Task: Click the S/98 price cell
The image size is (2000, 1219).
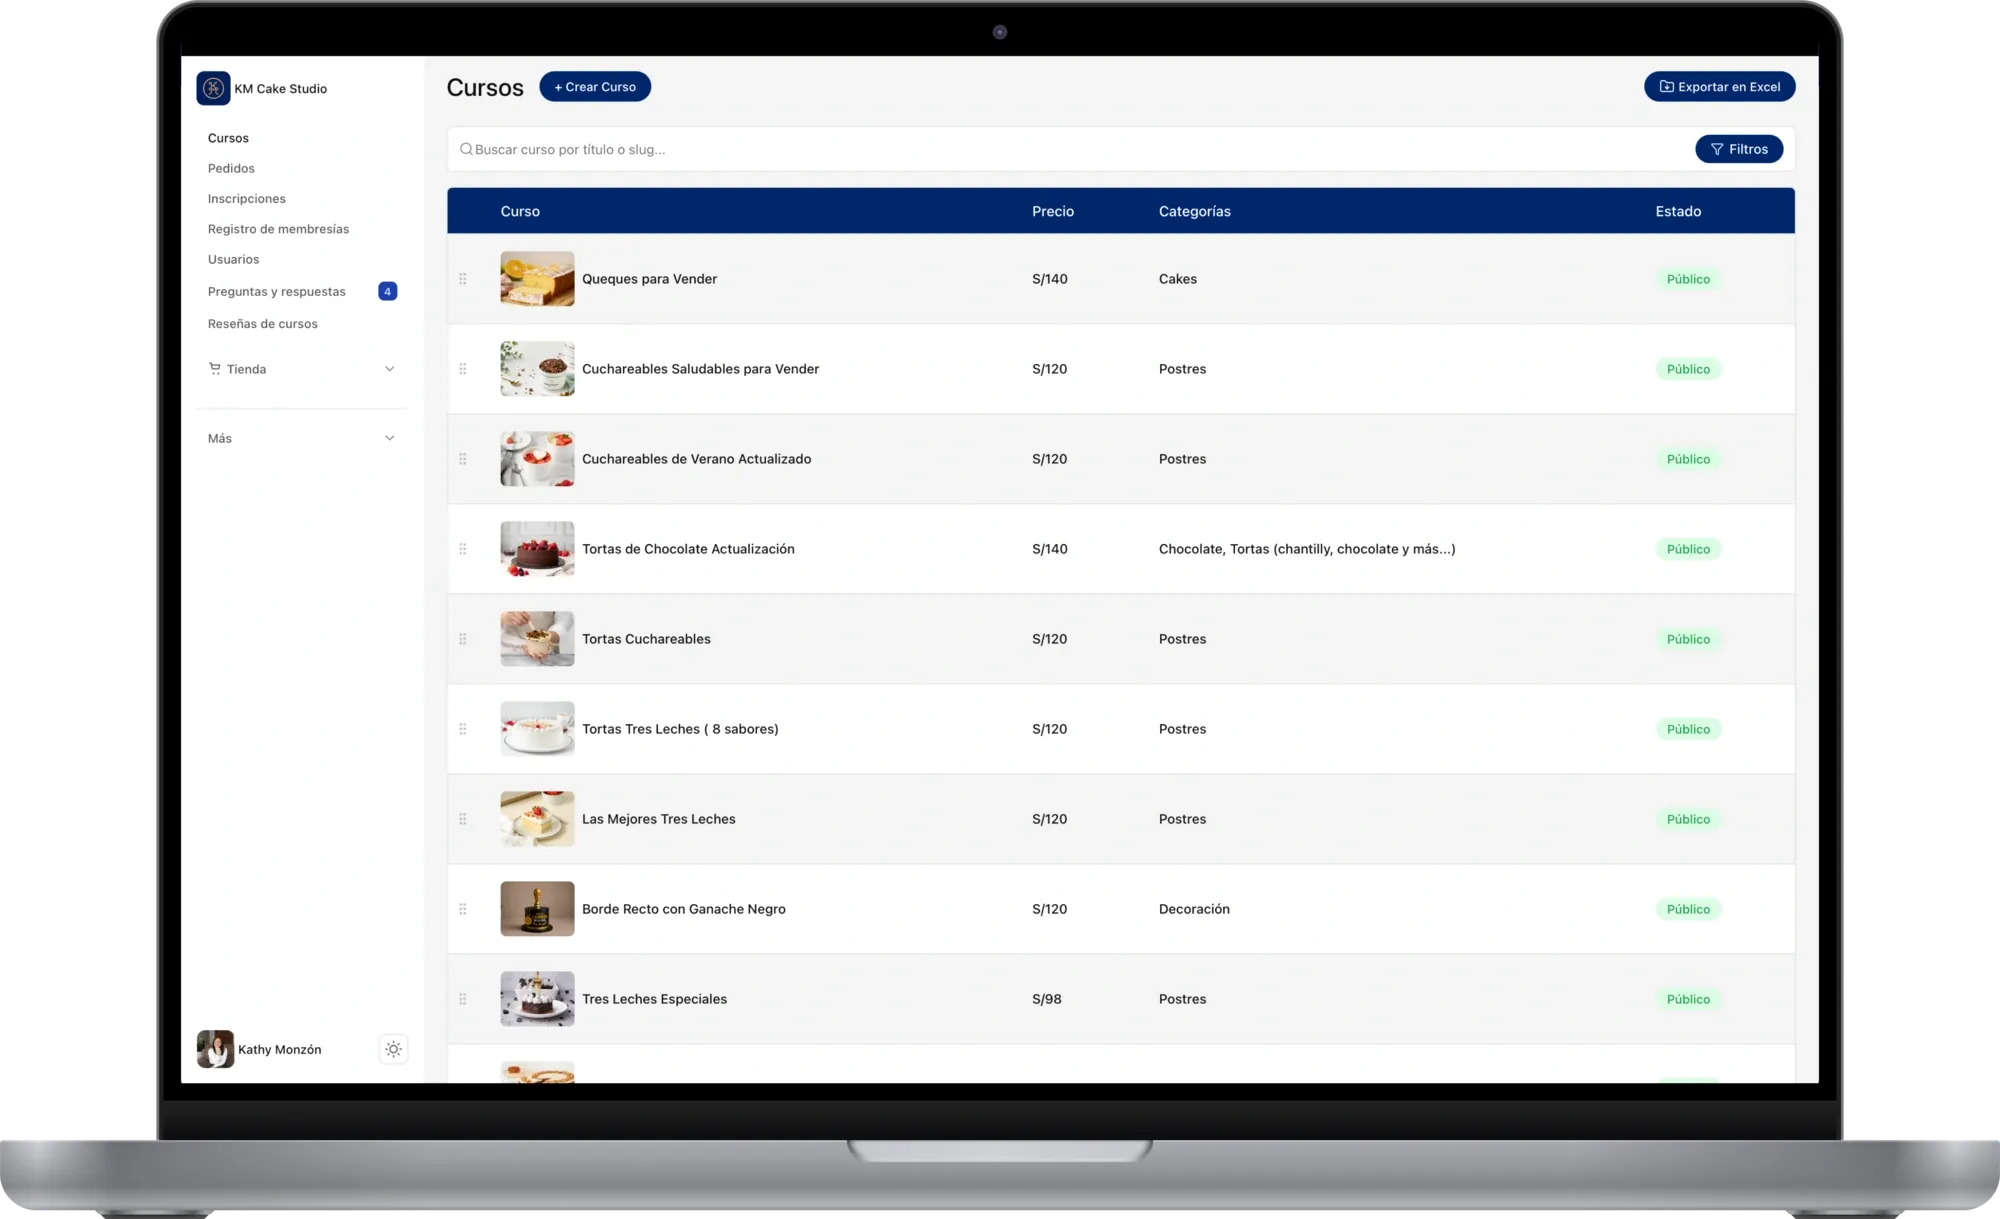Action: tap(1047, 999)
